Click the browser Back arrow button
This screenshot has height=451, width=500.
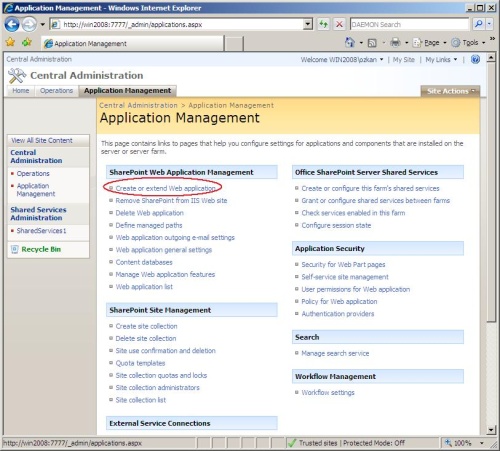point(12,24)
